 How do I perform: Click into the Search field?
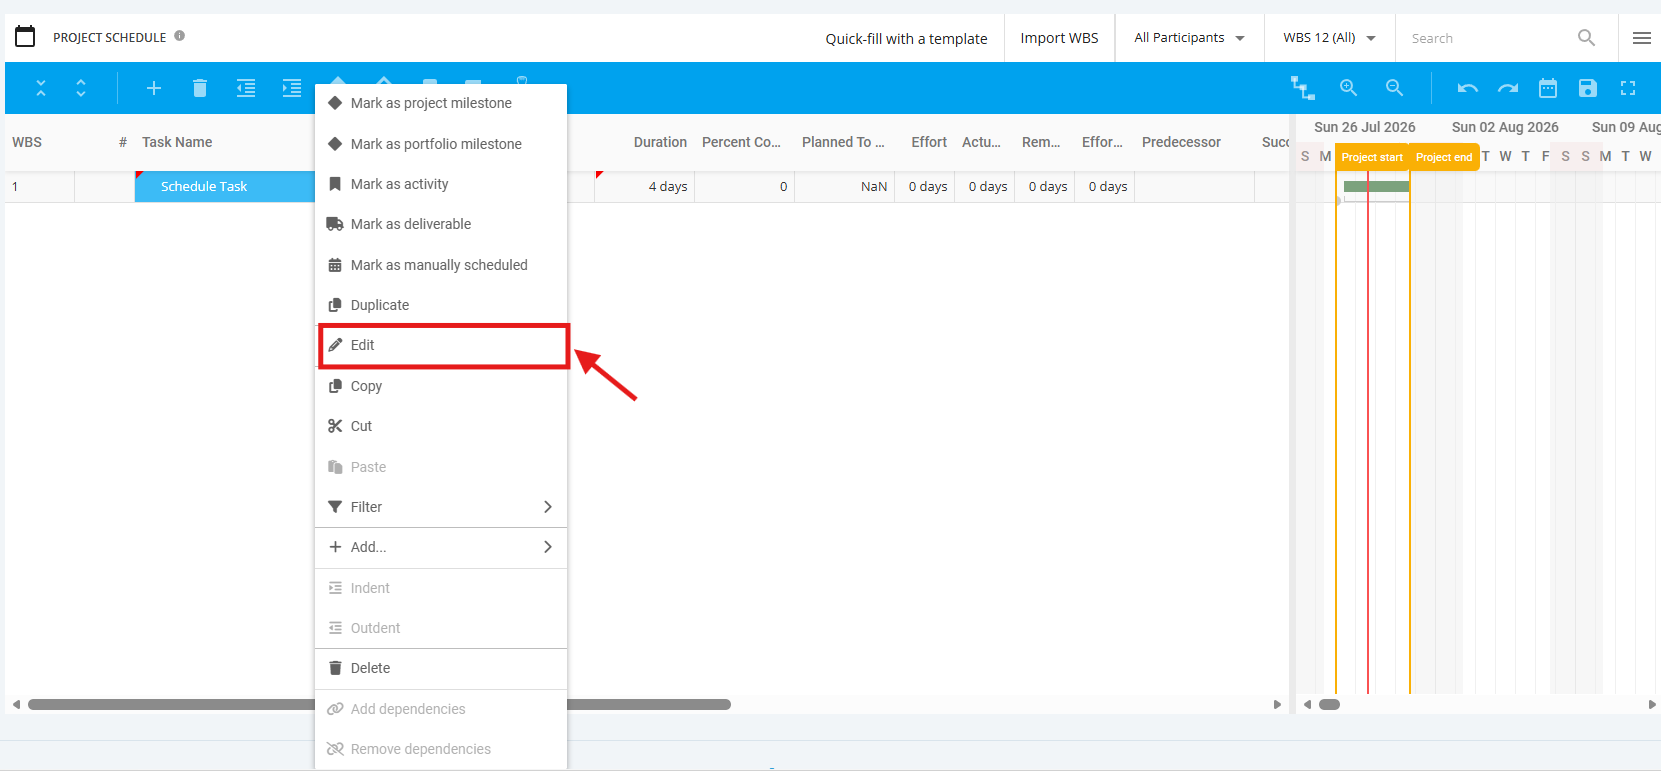[1488, 38]
